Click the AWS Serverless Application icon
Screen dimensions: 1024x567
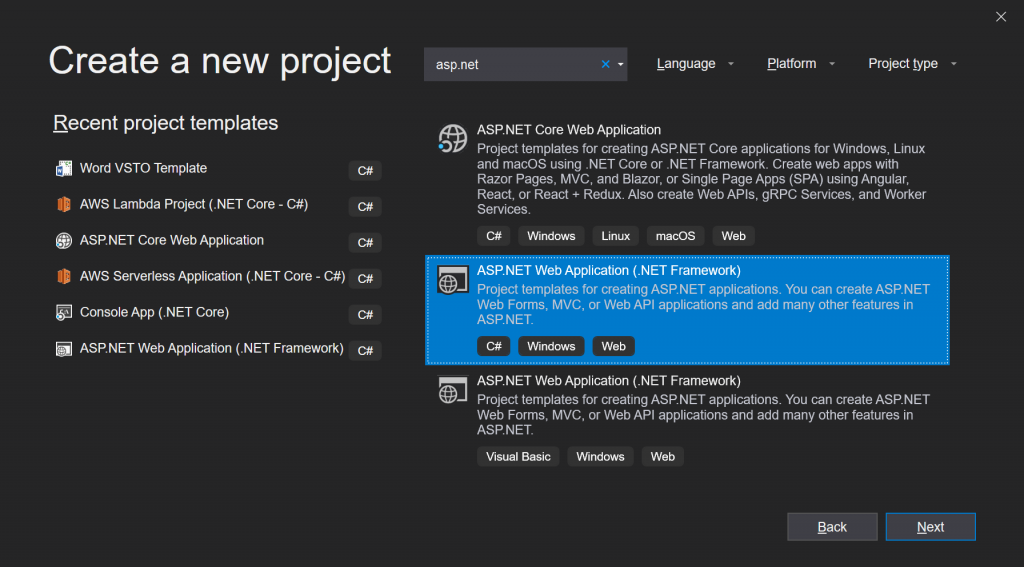(63, 276)
